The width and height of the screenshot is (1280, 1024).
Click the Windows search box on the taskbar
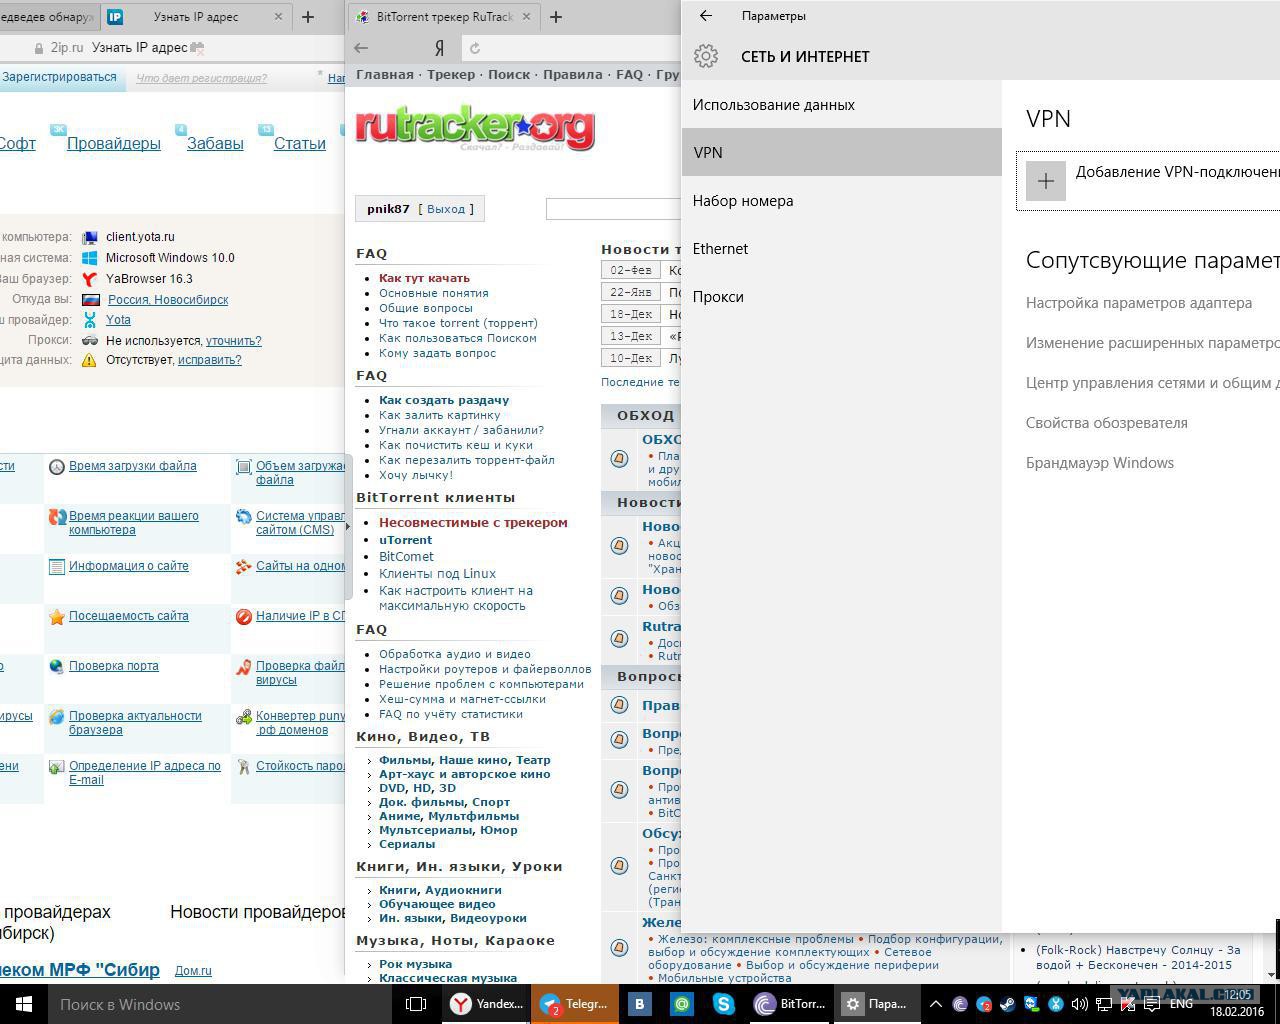click(220, 1004)
